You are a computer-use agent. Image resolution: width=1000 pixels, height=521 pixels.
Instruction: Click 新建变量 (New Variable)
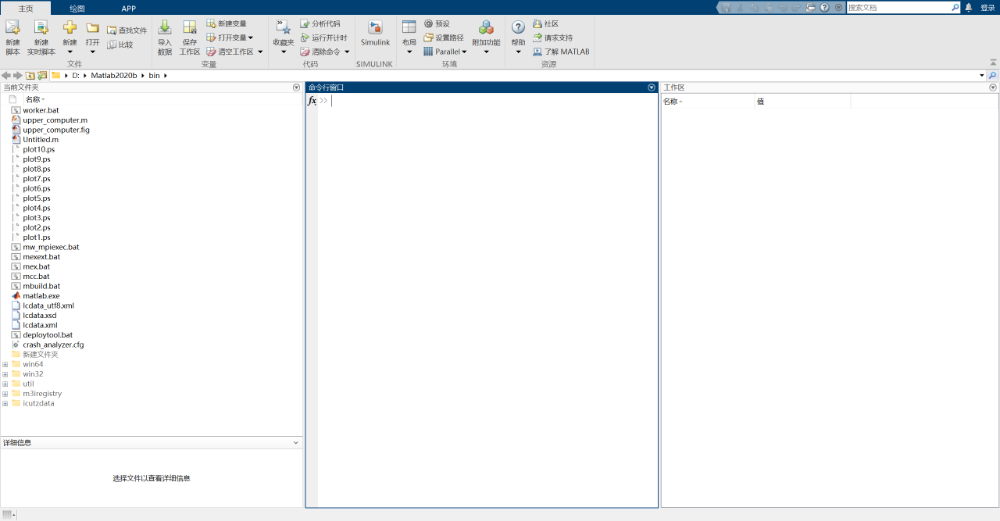(x=226, y=24)
